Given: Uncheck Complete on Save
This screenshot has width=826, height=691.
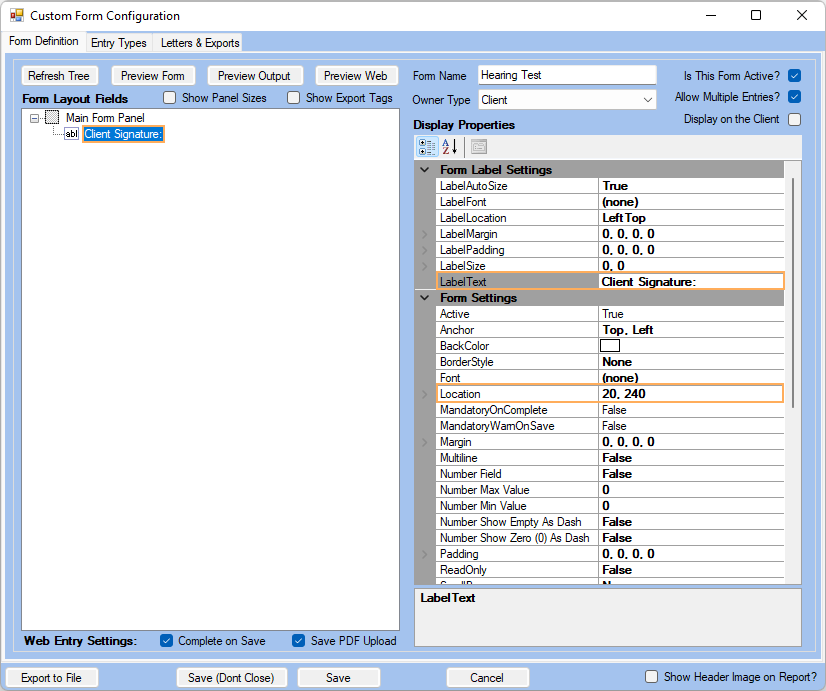Looking at the screenshot, I should pyautogui.click(x=166, y=641).
